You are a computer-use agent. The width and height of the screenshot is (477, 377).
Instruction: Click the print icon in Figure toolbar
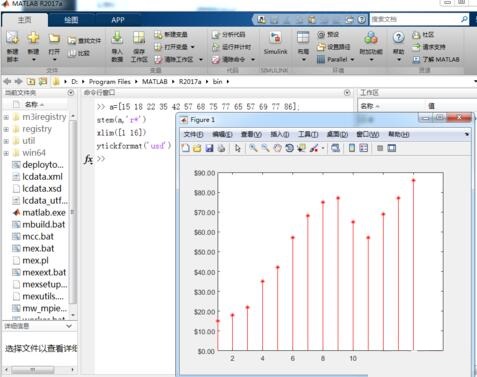point(221,148)
